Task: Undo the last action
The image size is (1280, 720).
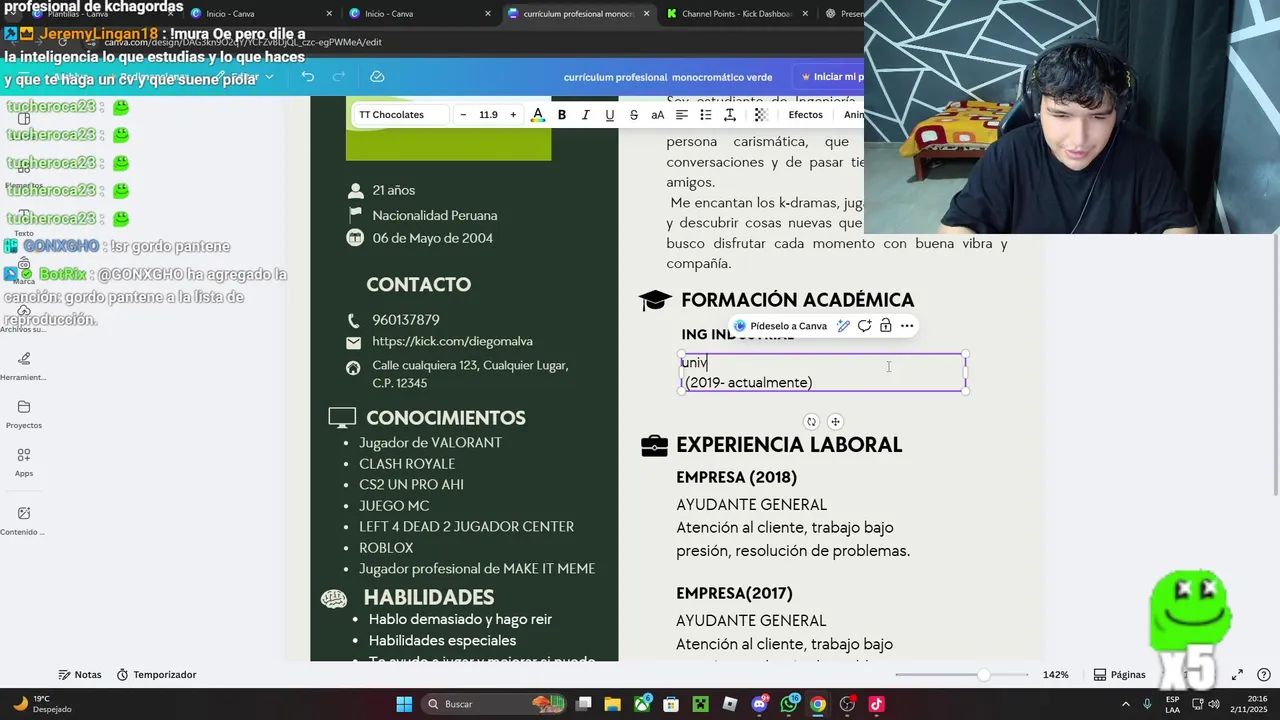Action: click(x=308, y=77)
